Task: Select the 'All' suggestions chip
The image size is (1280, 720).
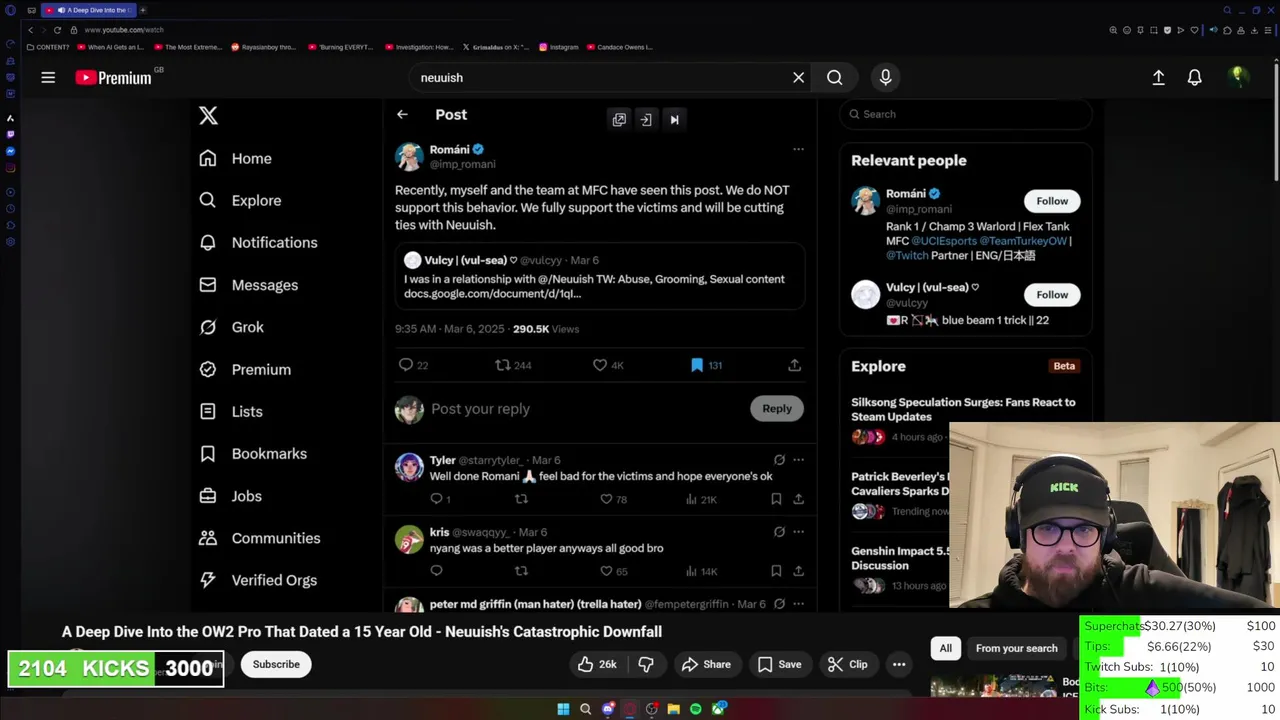Action: (945, 648)
